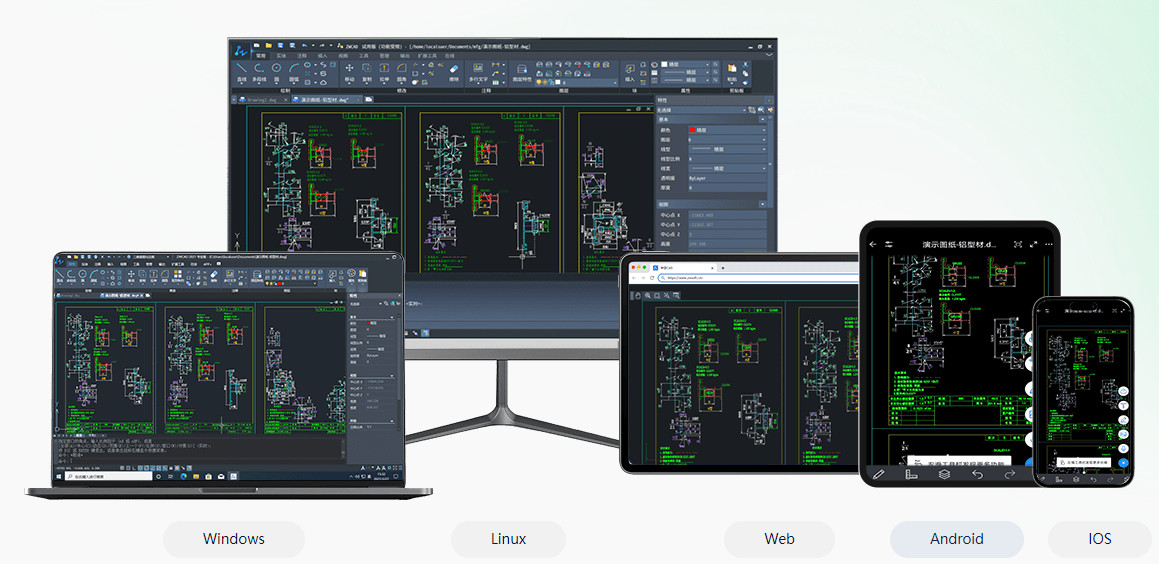
Task: Click the 透明度 ByLayer field
Action: 727,178
